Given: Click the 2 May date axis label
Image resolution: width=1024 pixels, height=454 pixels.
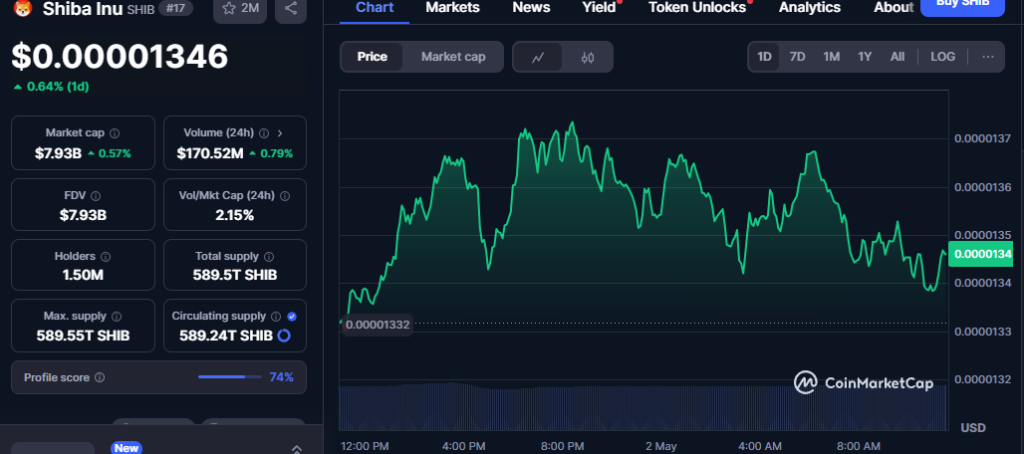Looking at the screenshot, I should pos(661,446).
